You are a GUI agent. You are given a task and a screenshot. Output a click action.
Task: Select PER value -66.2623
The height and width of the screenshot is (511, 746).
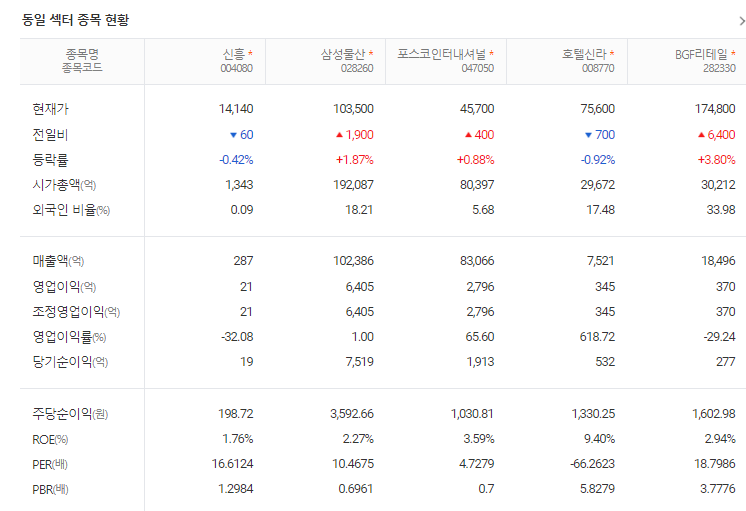(x=593, y=464)
